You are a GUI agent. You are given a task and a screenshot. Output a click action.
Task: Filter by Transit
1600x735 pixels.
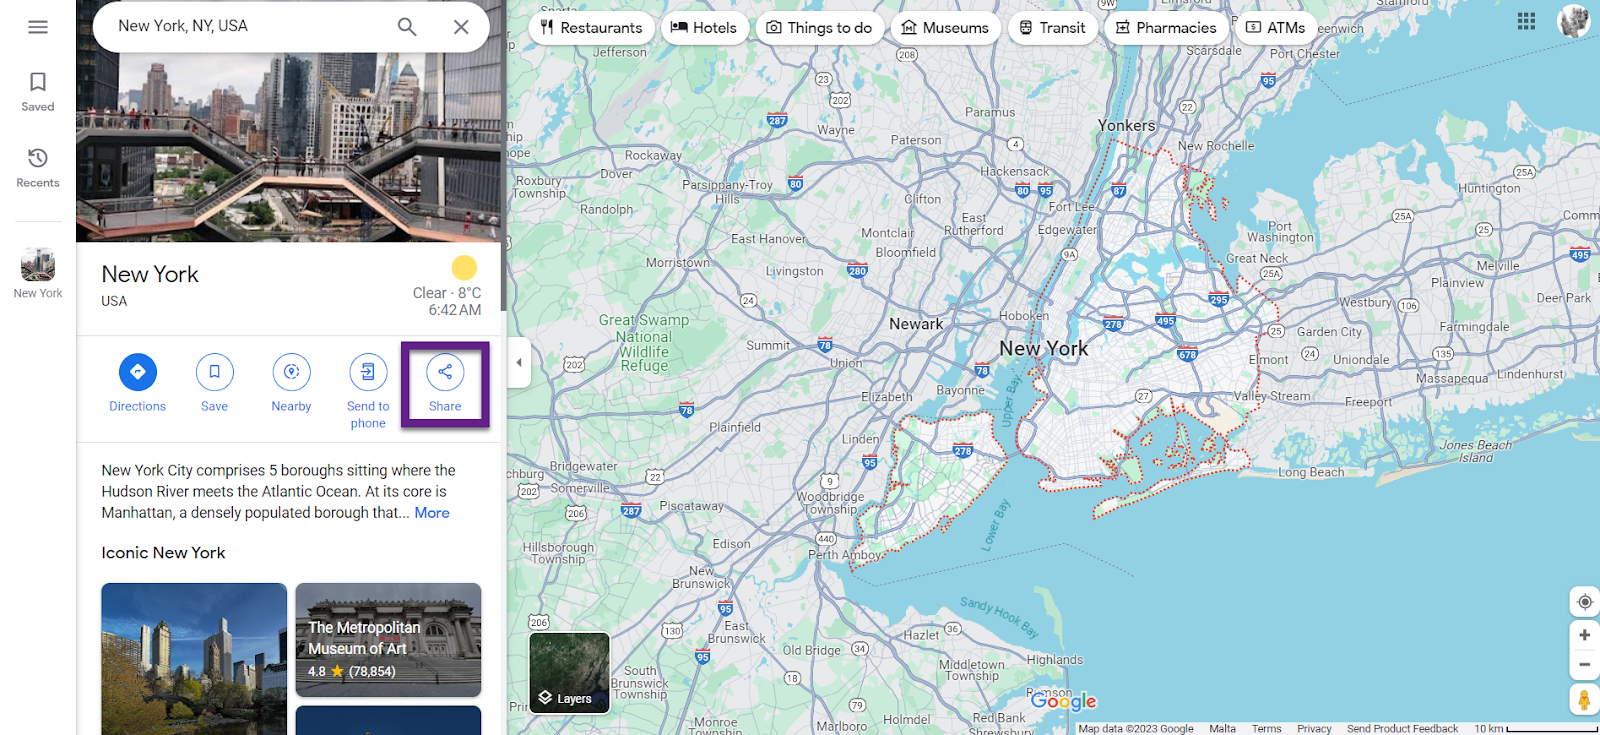point(1052,28)
